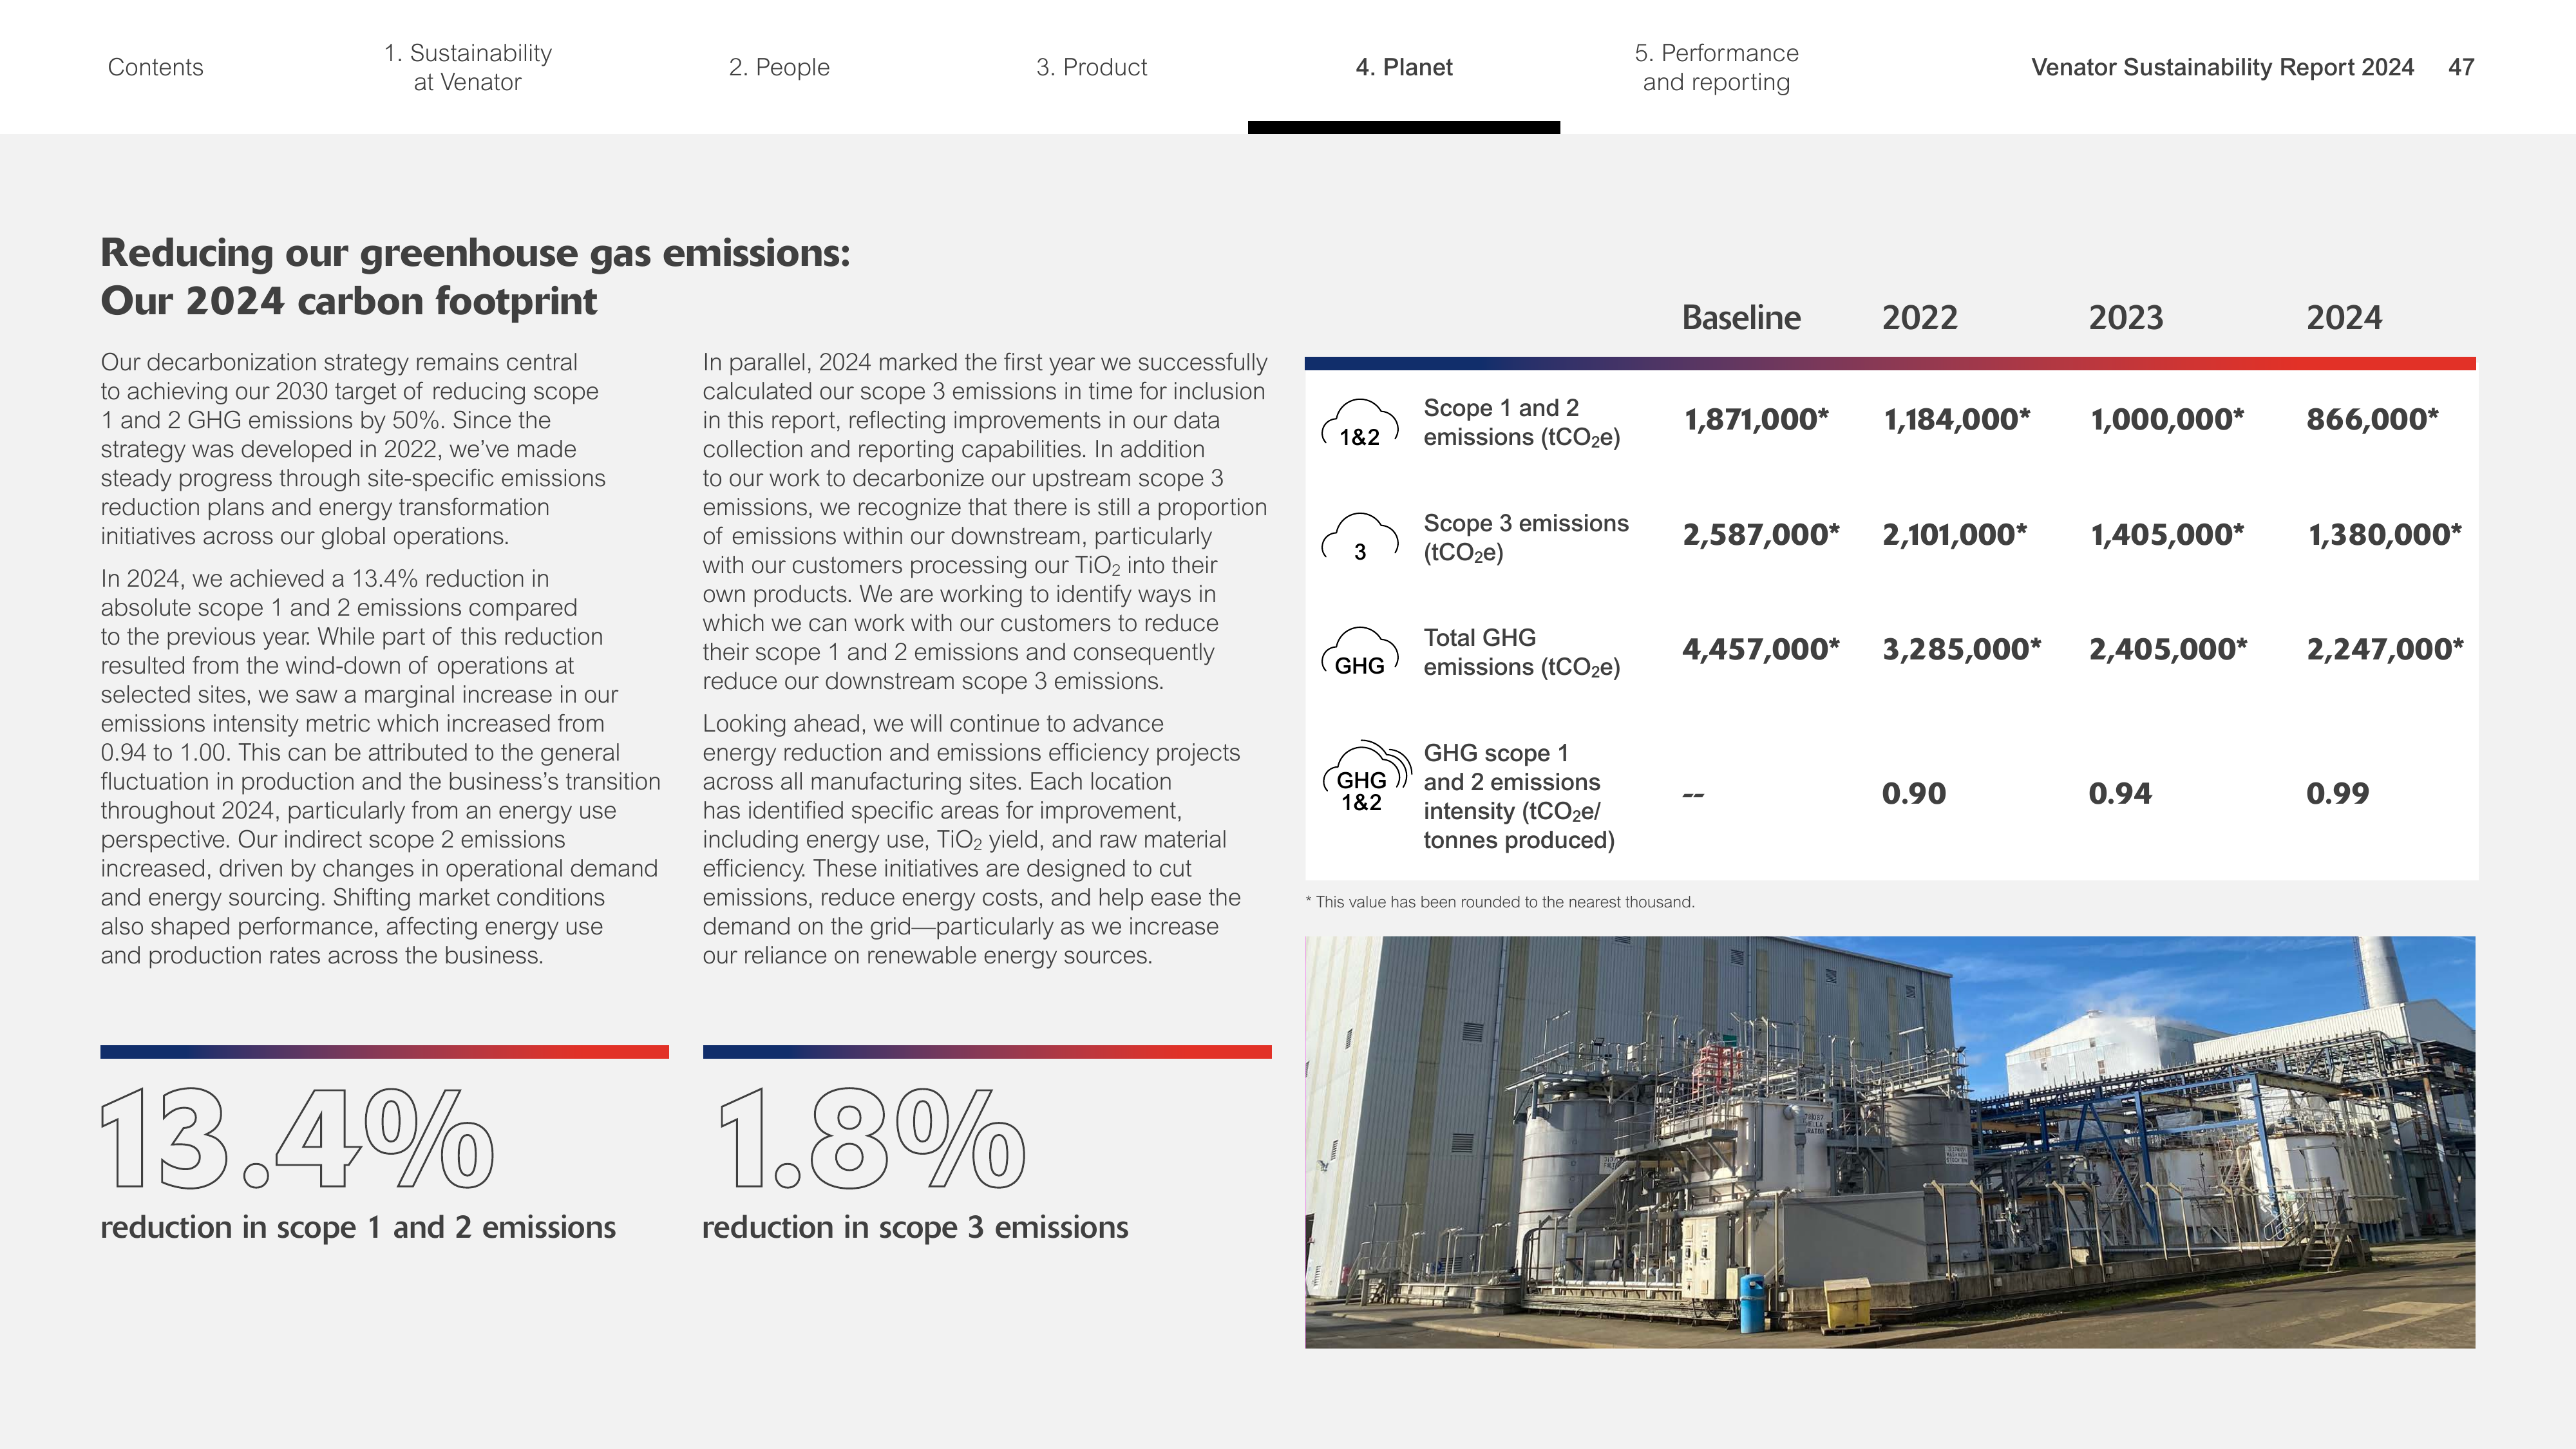Viewport: 2576px width, 1449px height.
Task: Click the large 13.4% statistic
Action: coord(297,1139)
